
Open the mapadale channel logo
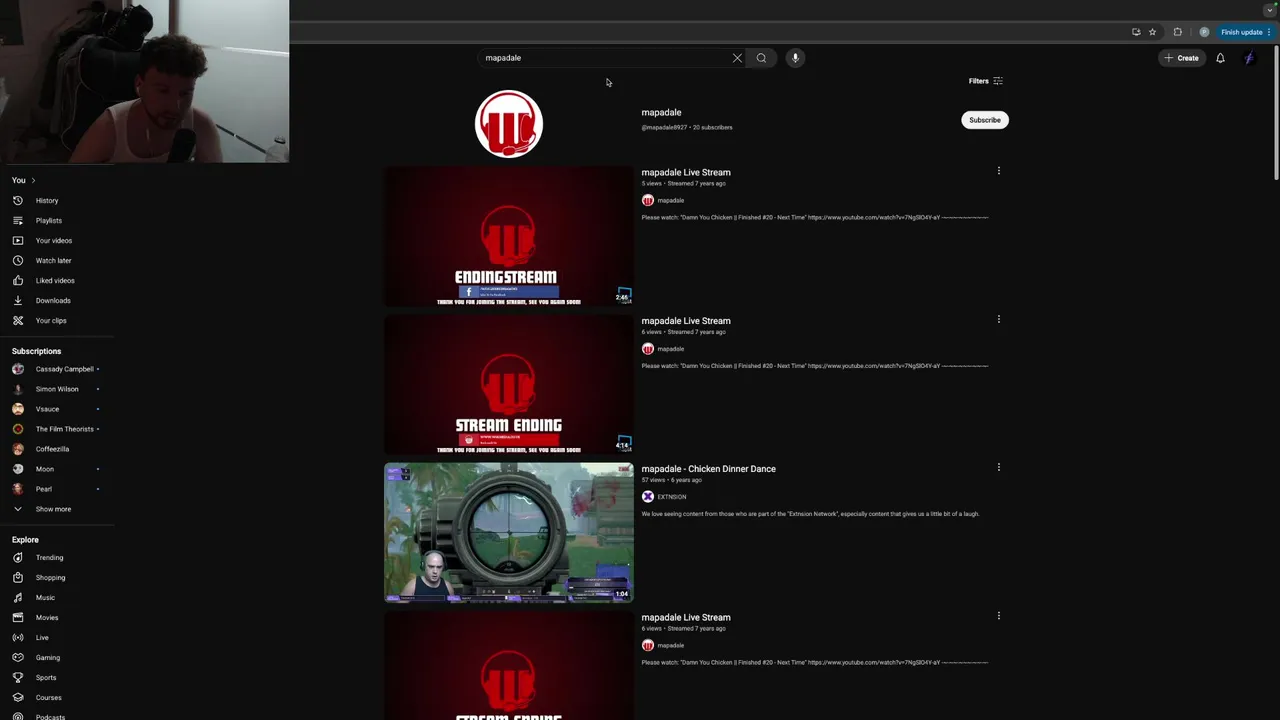coord(509,124)
